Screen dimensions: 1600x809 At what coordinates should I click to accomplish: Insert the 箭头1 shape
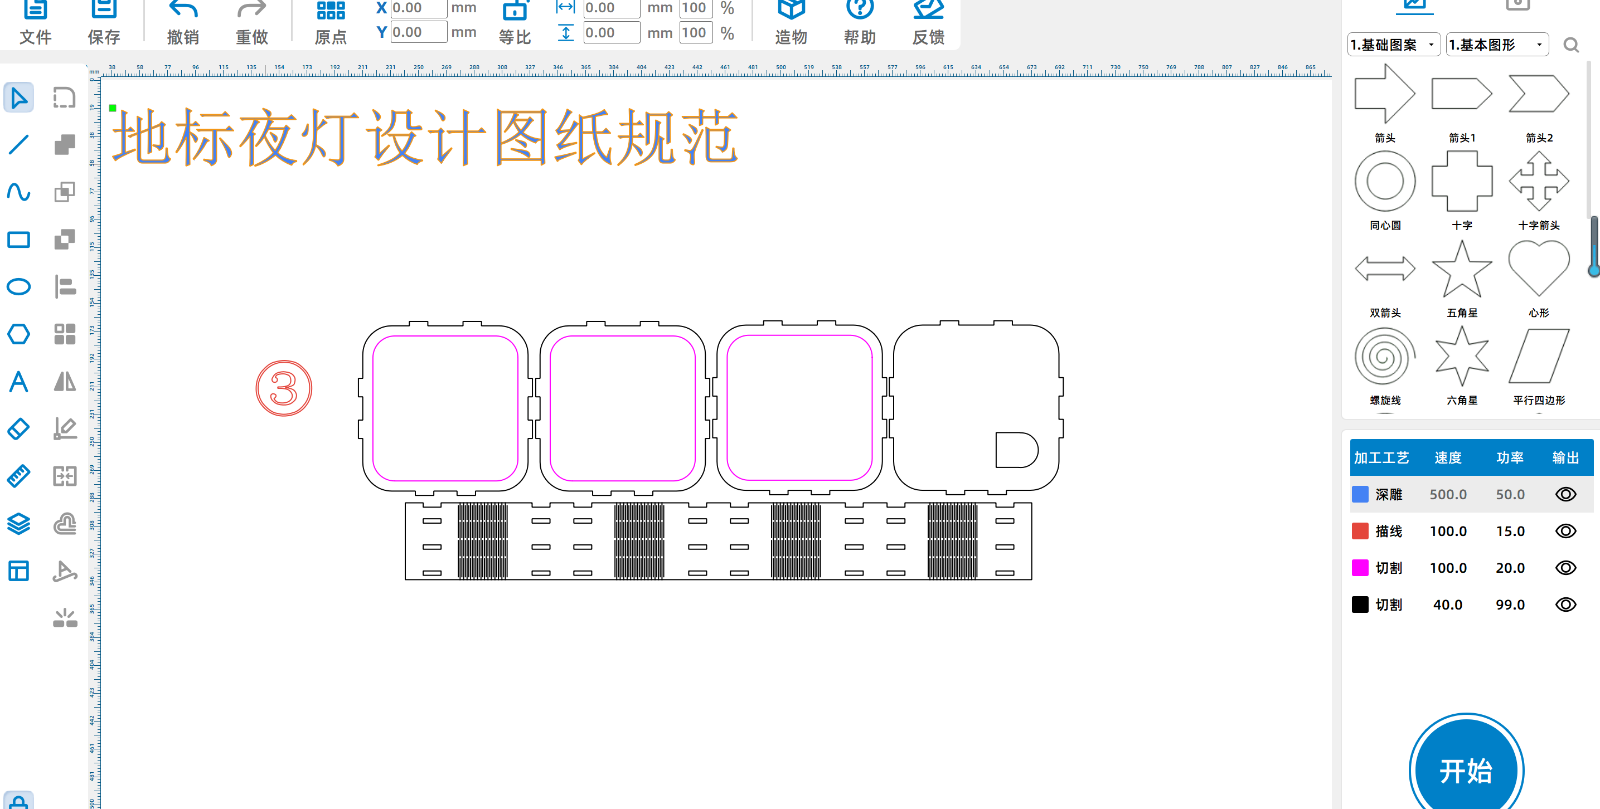tap(1462, 94)
